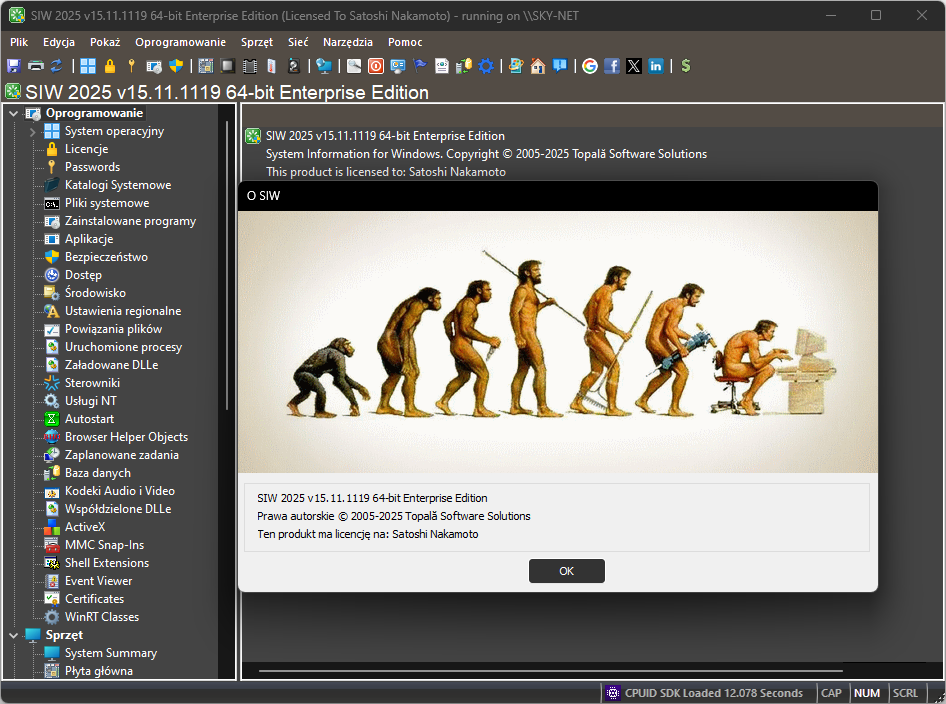Collapse the Oprogramowanie tree node

click(x=13, y=113)
